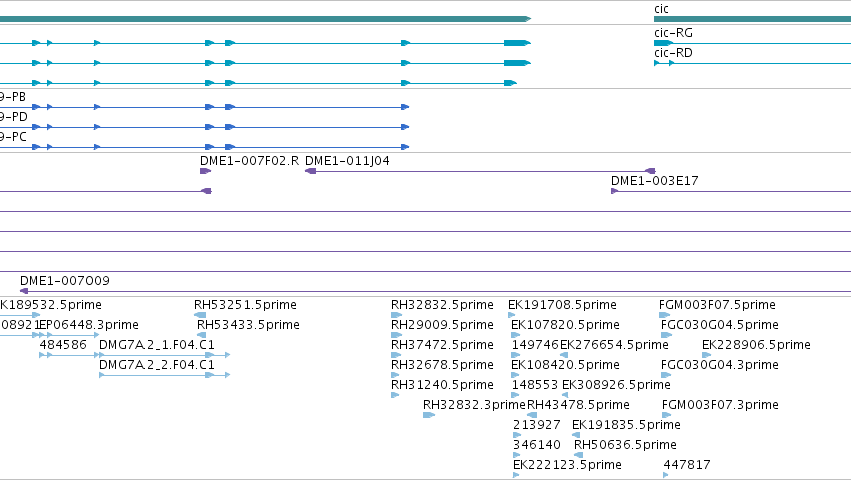
Task: Click the EP06448.3prime EST label
Action: tap(89, 325)
